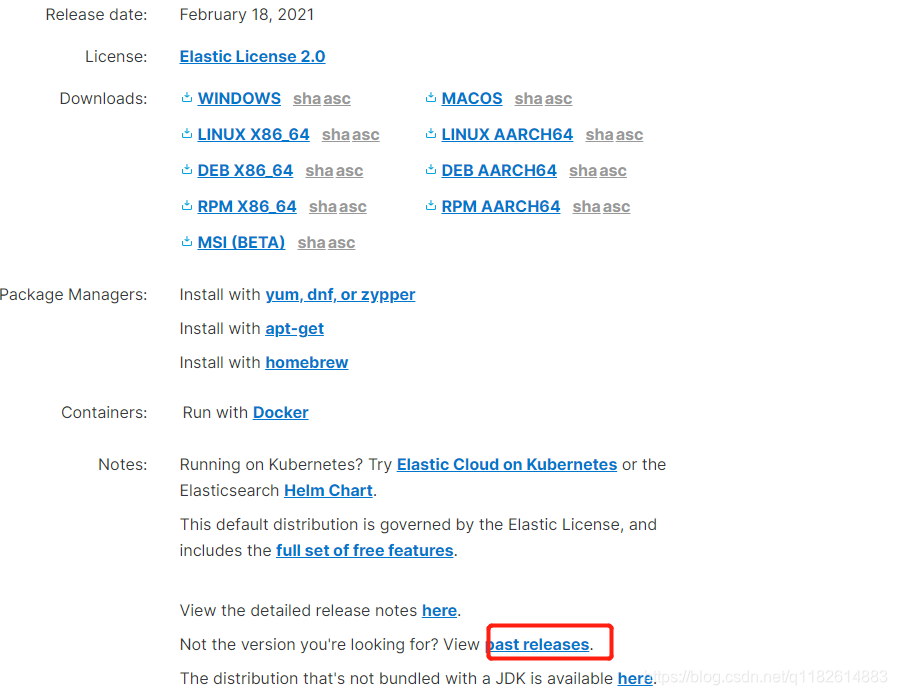Download the LINUX X86_64 package
Screen dimensions: 897x695
(x=253, y=134)
